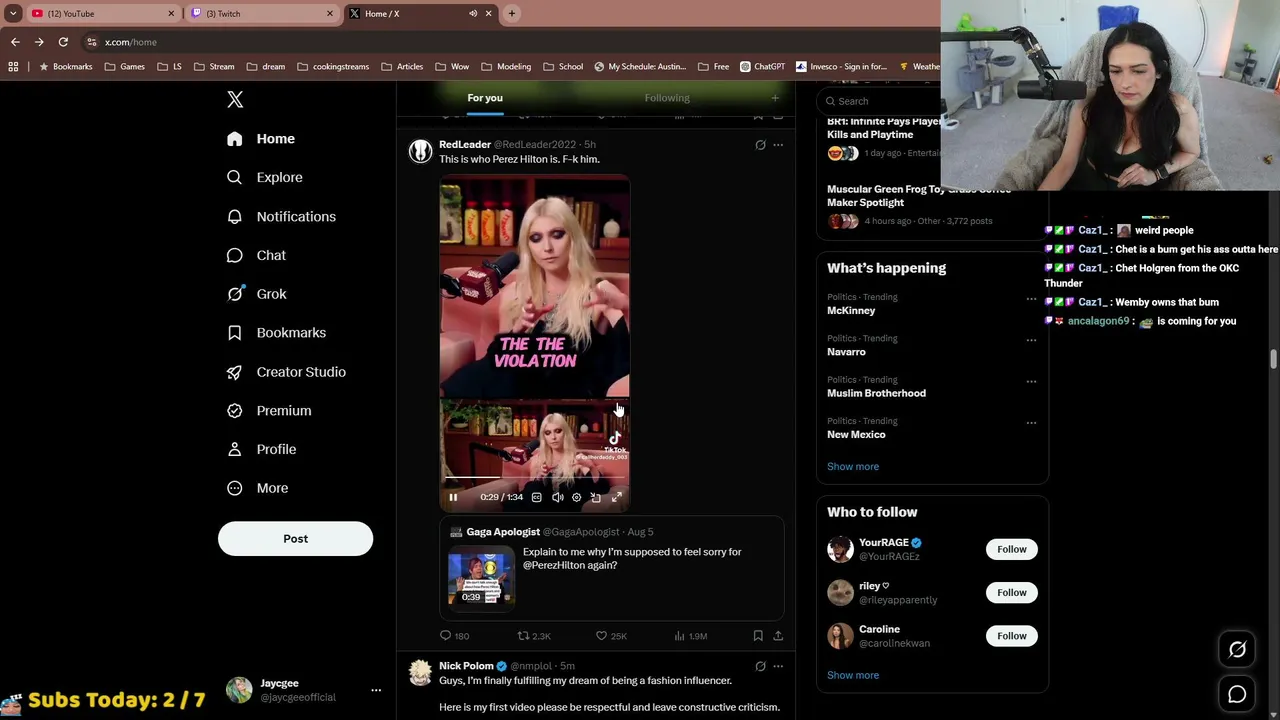The height and width of the screenshot is (720, 1280).
Task: View analytics for RedLeader post
Action: [x=690, y=636]
